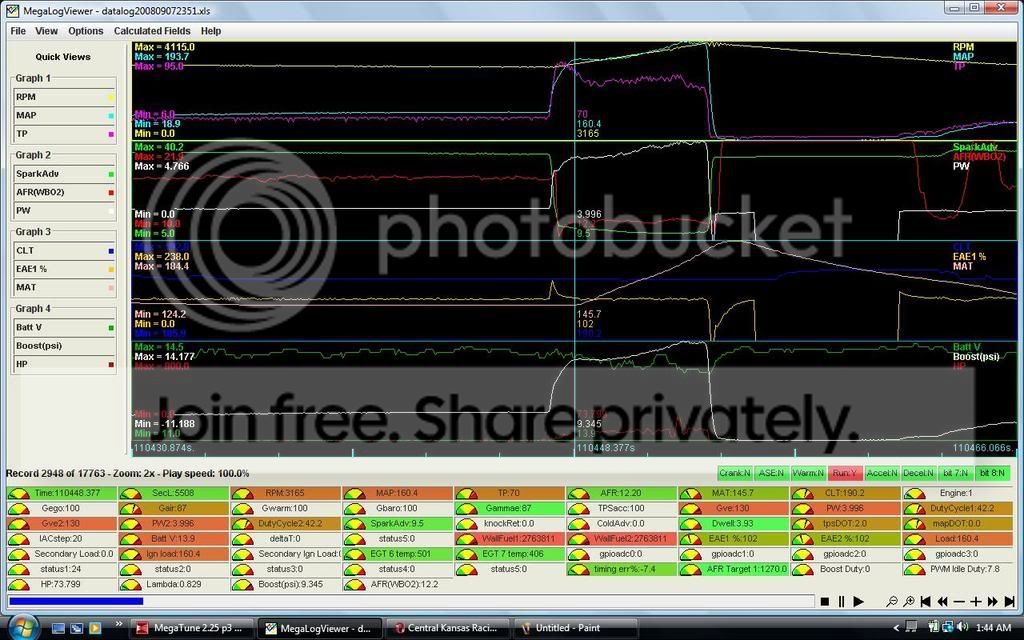This screenshot has width=1024, height=640.
Task: Jump to the beginning of the log
Action: point(925,601)
